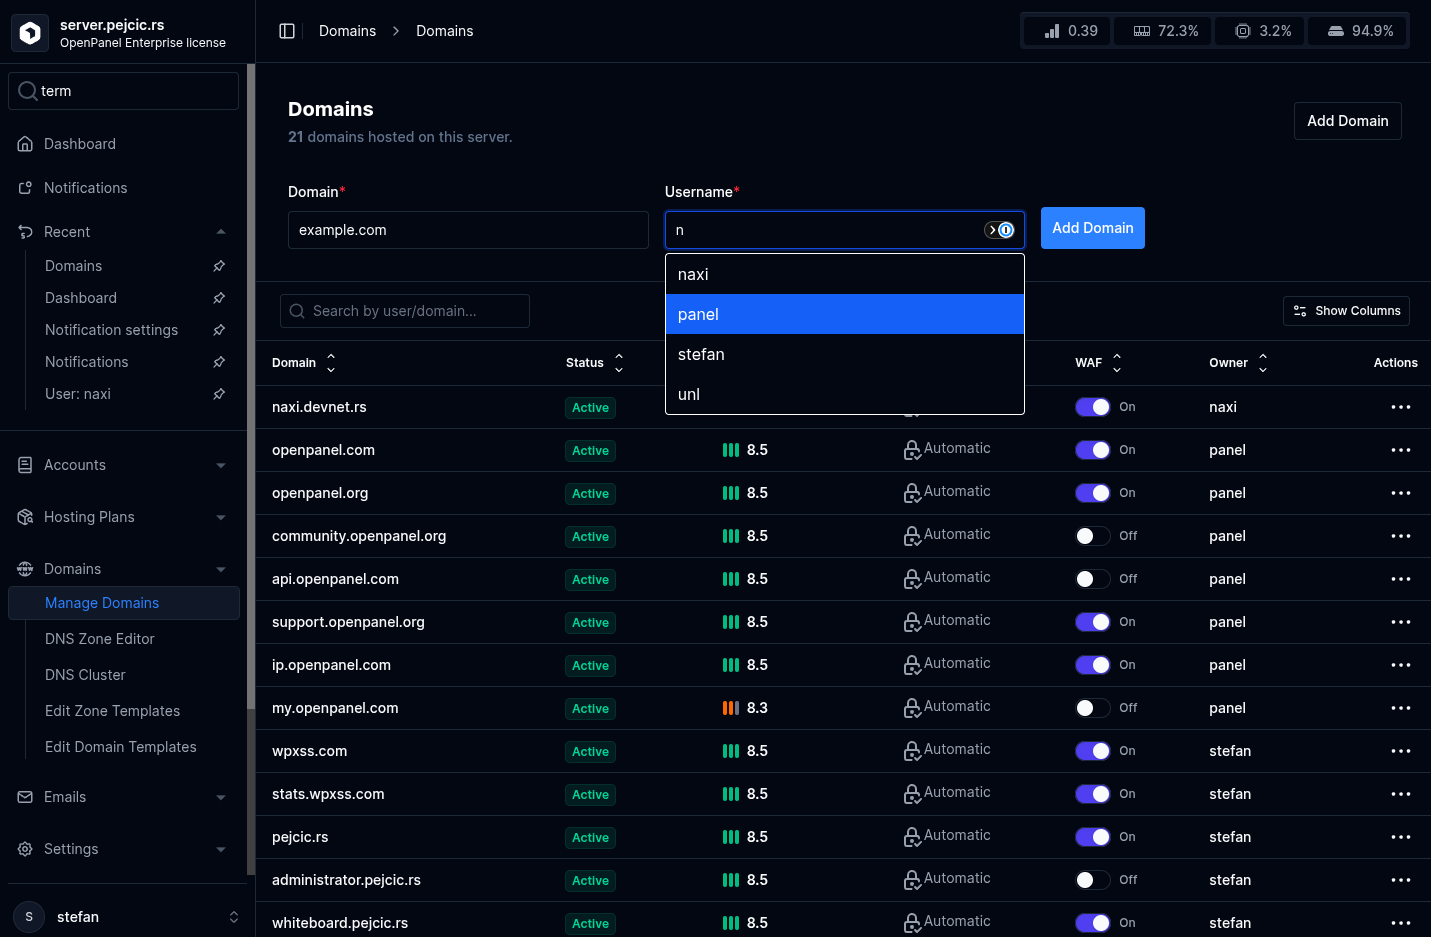Click the sidebar term search box
The image size is (1431, 937).
coord(124,91)
